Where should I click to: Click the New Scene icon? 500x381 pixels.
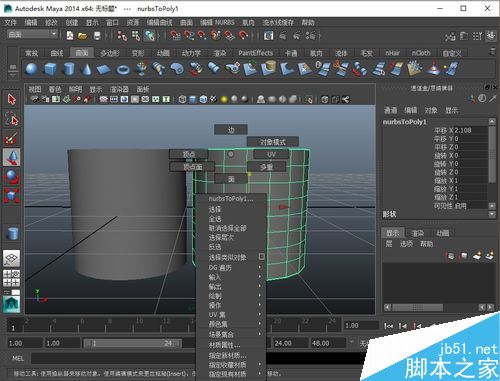[70, 36]
